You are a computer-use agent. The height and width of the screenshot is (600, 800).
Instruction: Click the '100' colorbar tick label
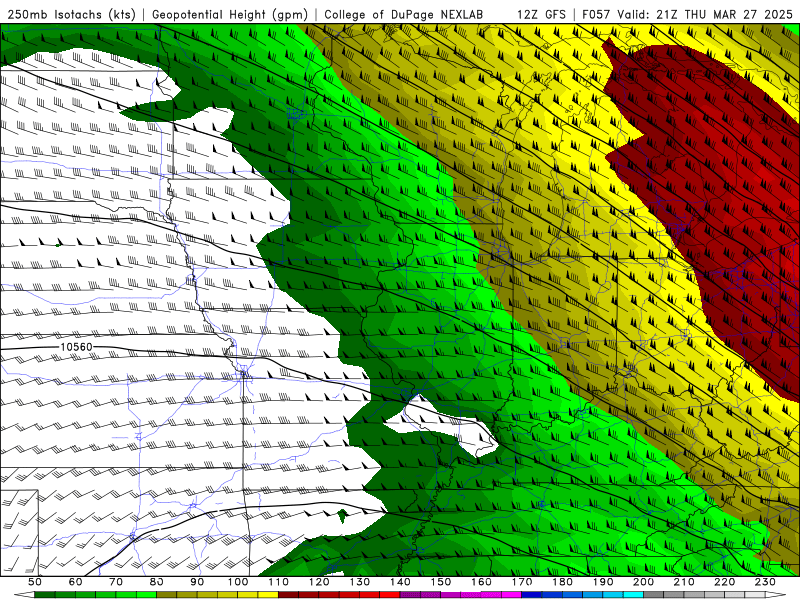(x=238, y=582)
